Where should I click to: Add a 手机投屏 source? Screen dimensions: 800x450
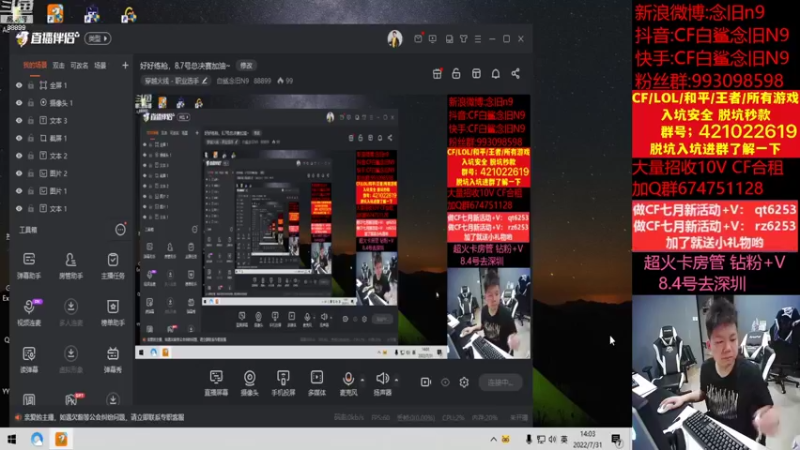(x=283, y=383)
